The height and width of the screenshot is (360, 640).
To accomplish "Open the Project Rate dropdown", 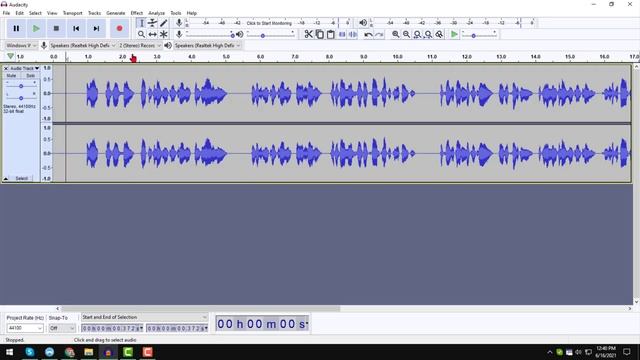I will pos(25,328).
